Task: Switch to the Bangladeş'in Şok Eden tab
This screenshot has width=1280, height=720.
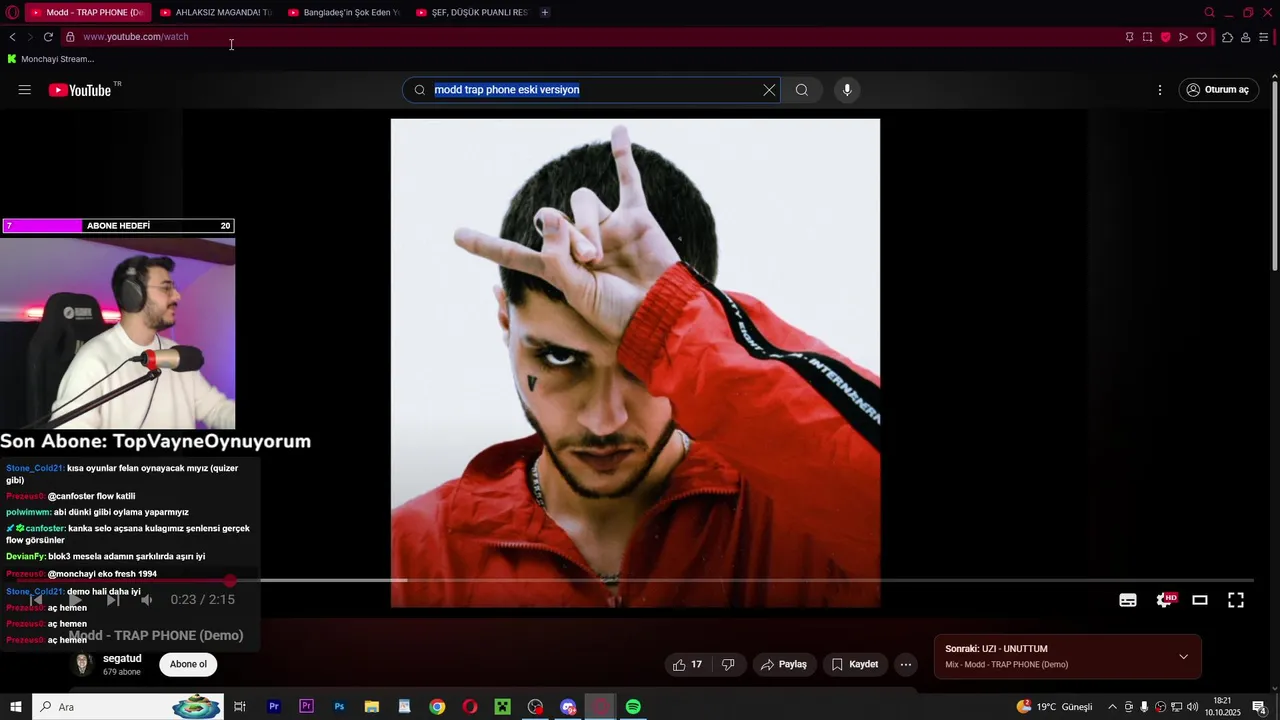Action: tap(344, 12)
